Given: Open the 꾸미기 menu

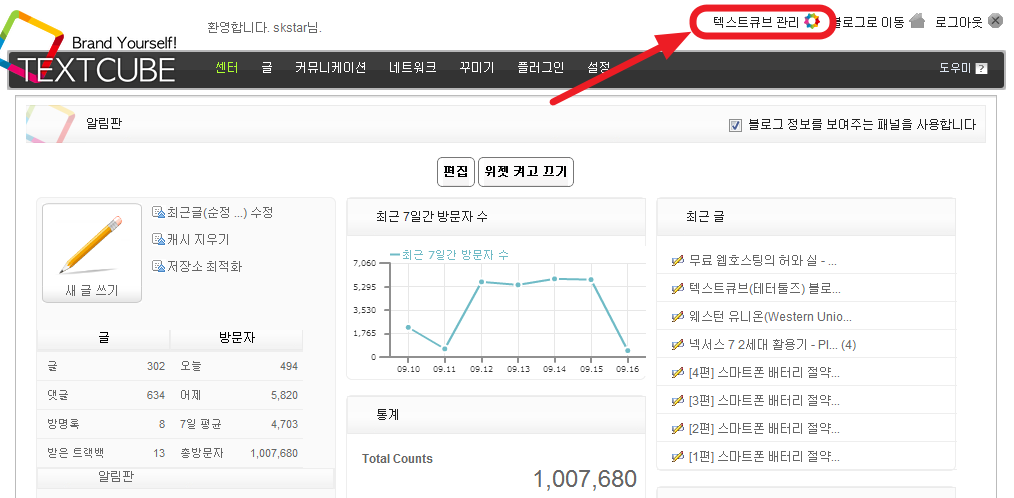Looking at the screenshot, I should click(477, 67).
